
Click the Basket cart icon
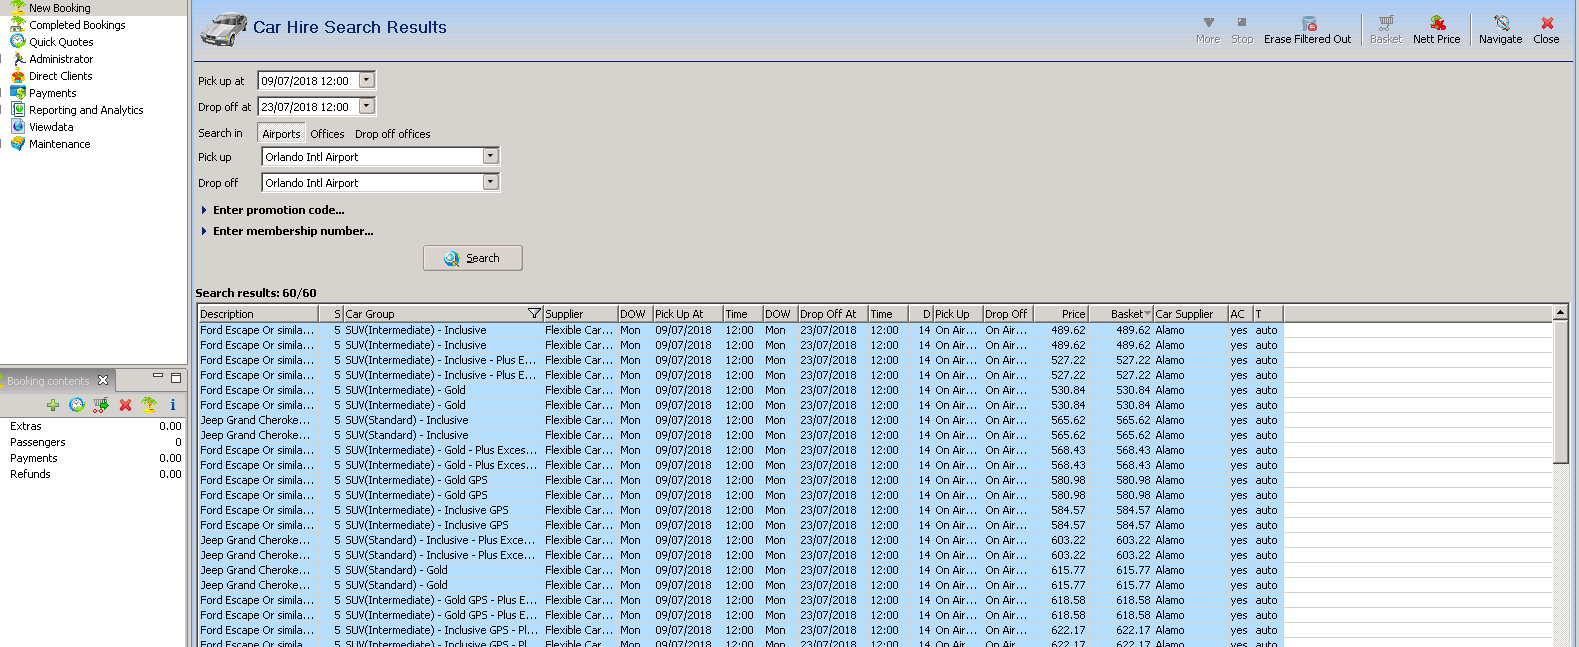(1386, 23)
